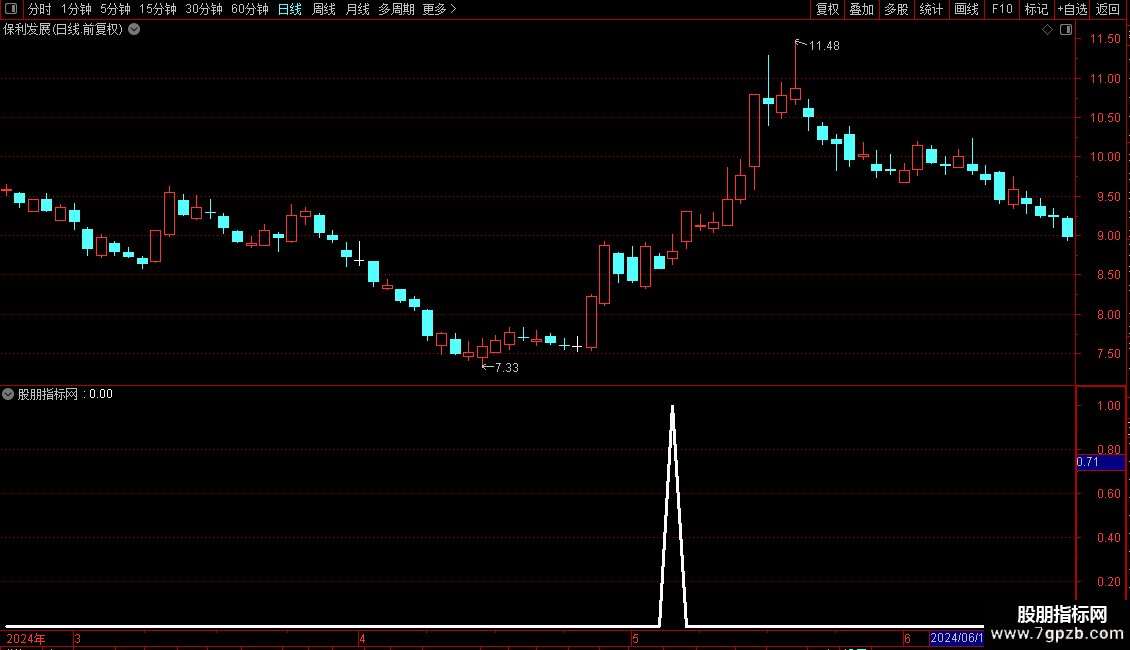
Task: Select the 60分钟 period tab
Action: [249, 9]
